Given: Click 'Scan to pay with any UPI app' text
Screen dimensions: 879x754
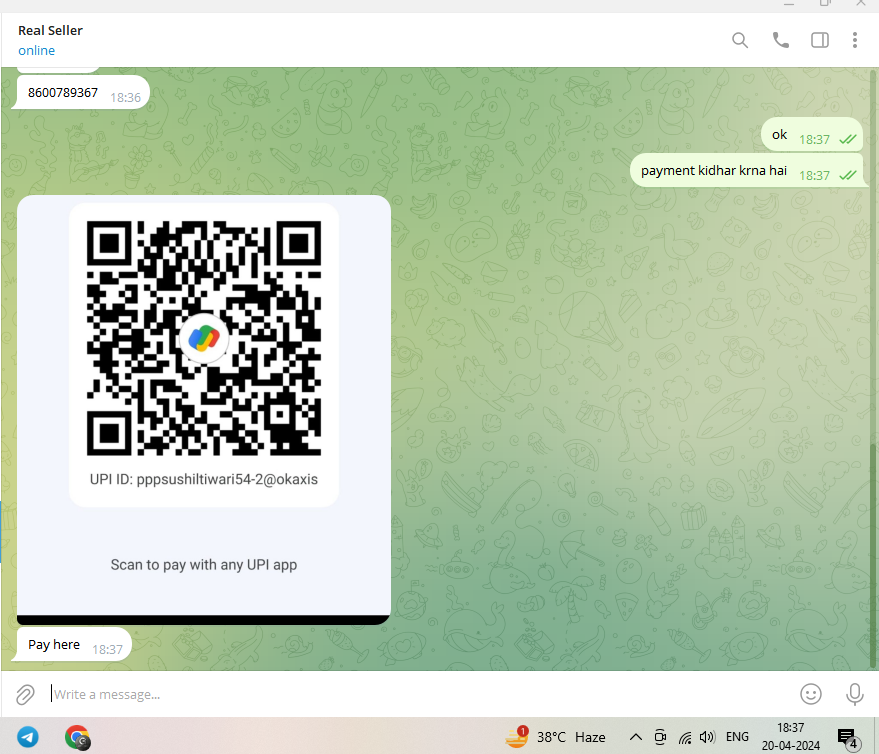Looking at the screenshot, I should pos(203,565).
